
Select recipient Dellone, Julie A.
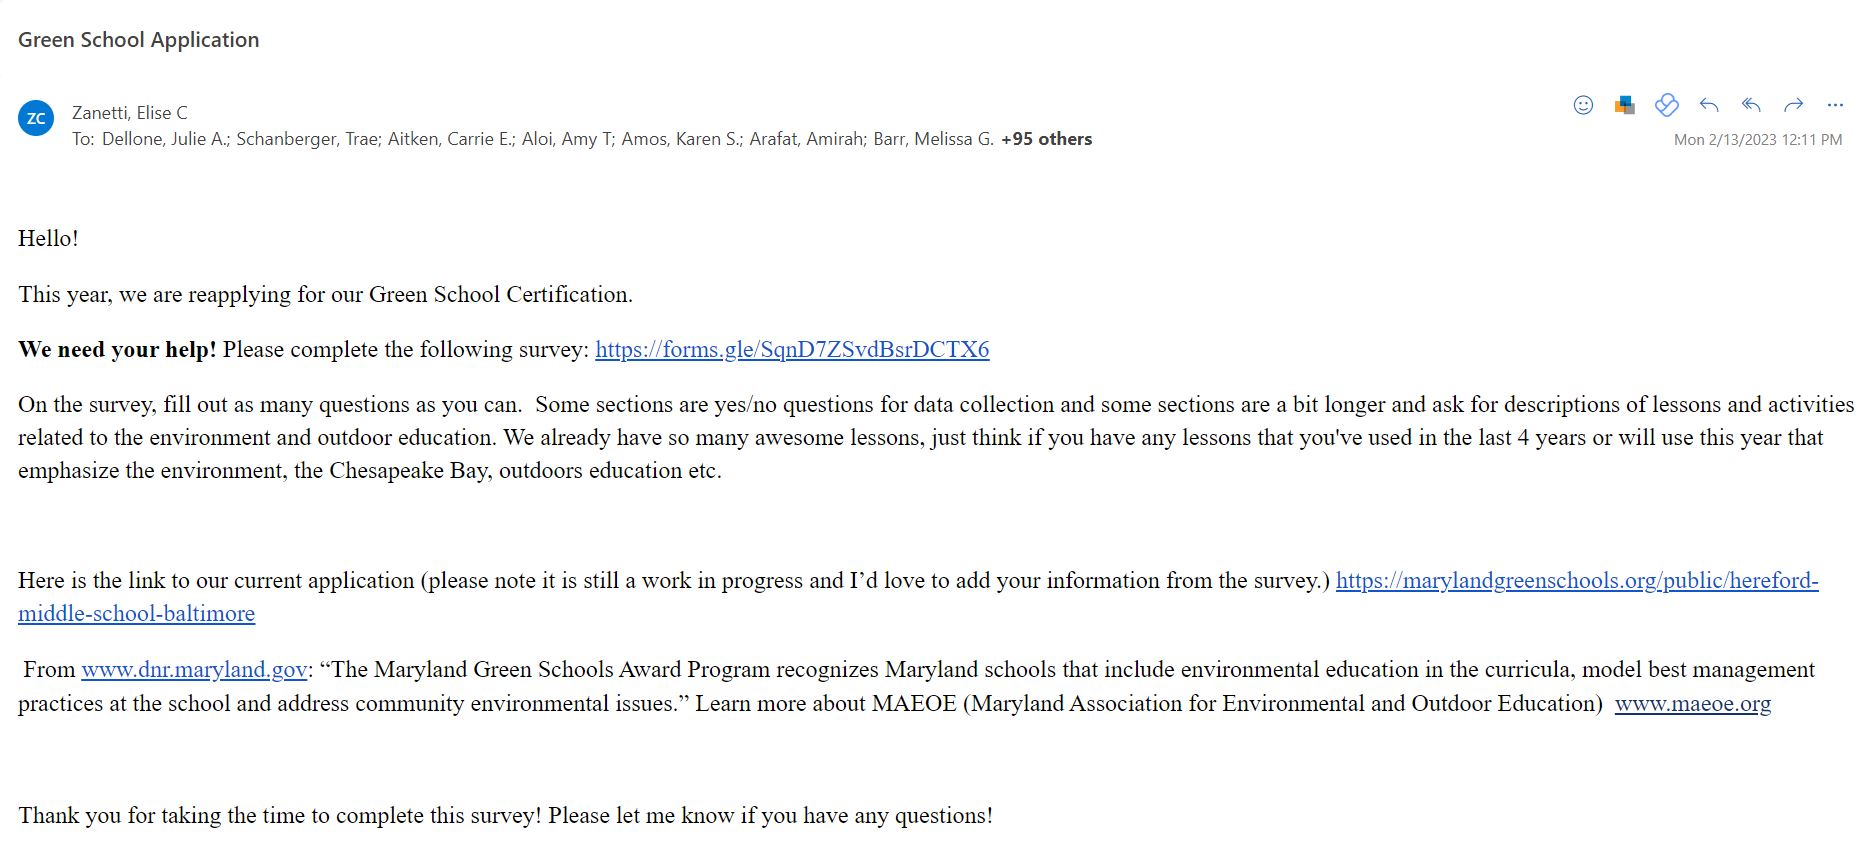pos(165,139)
